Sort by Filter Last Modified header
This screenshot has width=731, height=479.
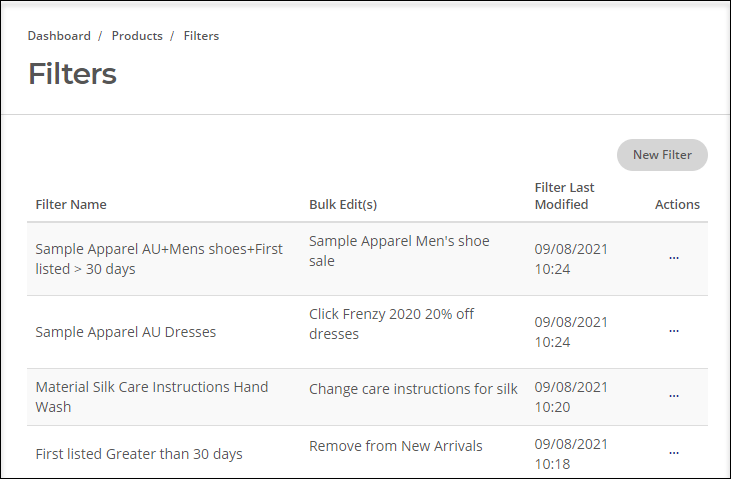click(564, 196)
